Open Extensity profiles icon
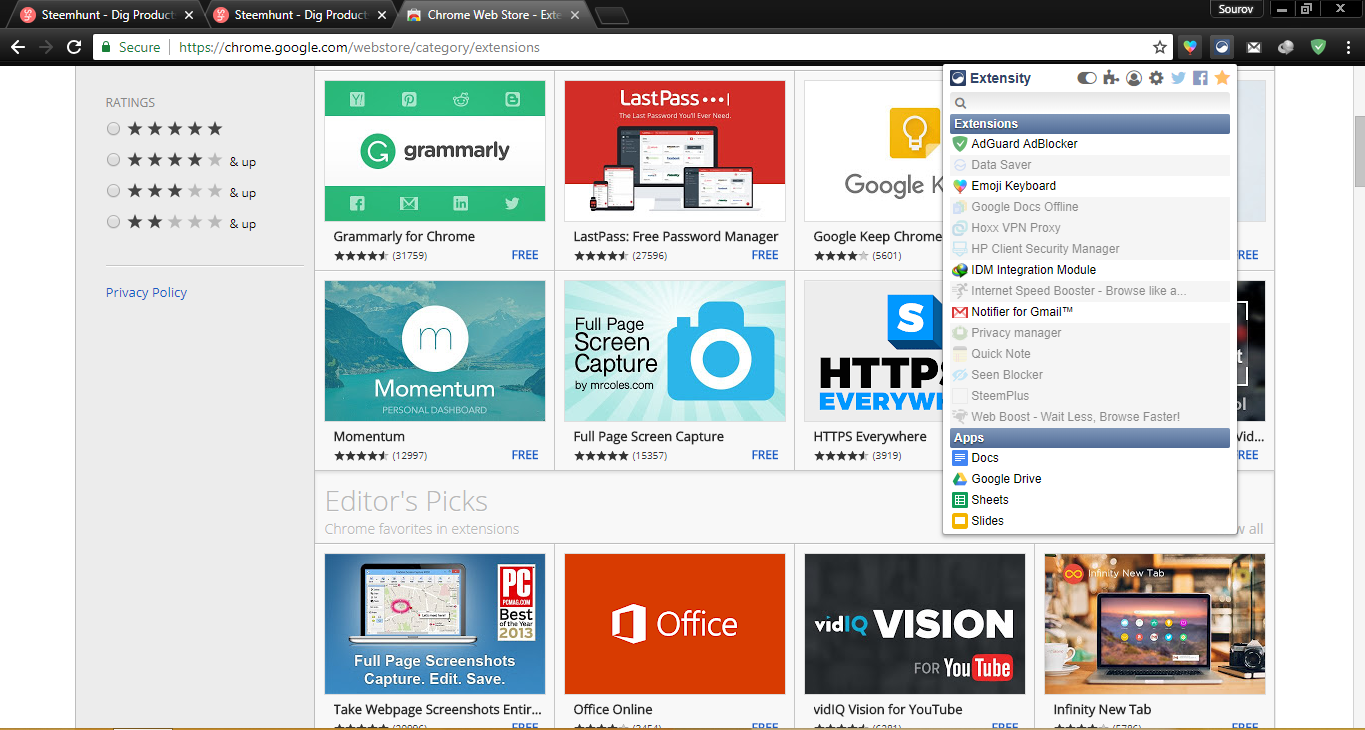1365x730 pixels. (1134, 78)
